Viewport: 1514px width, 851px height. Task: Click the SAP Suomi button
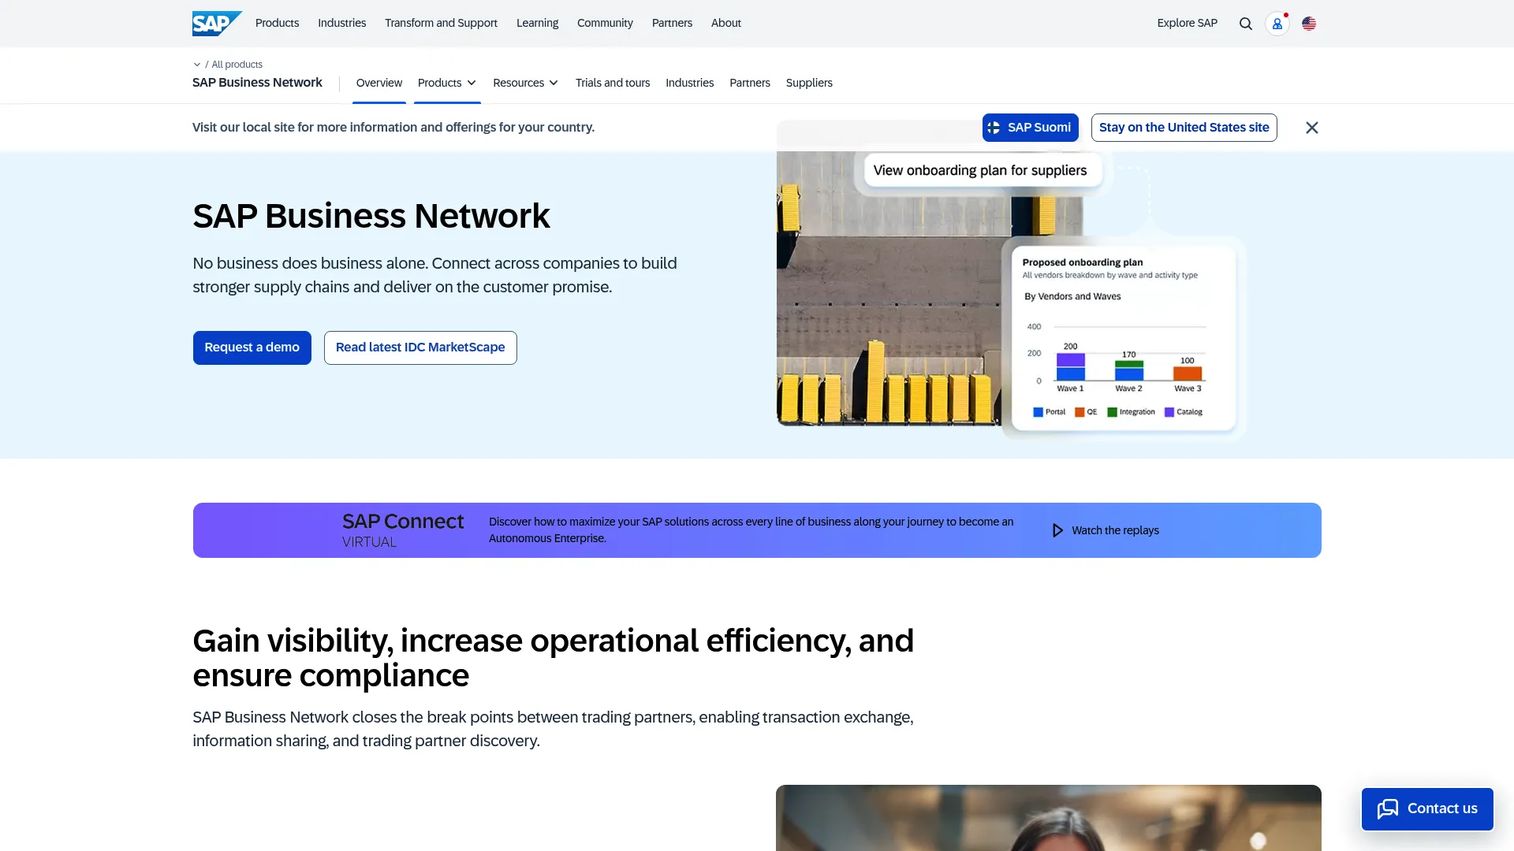click(1030, 128)
